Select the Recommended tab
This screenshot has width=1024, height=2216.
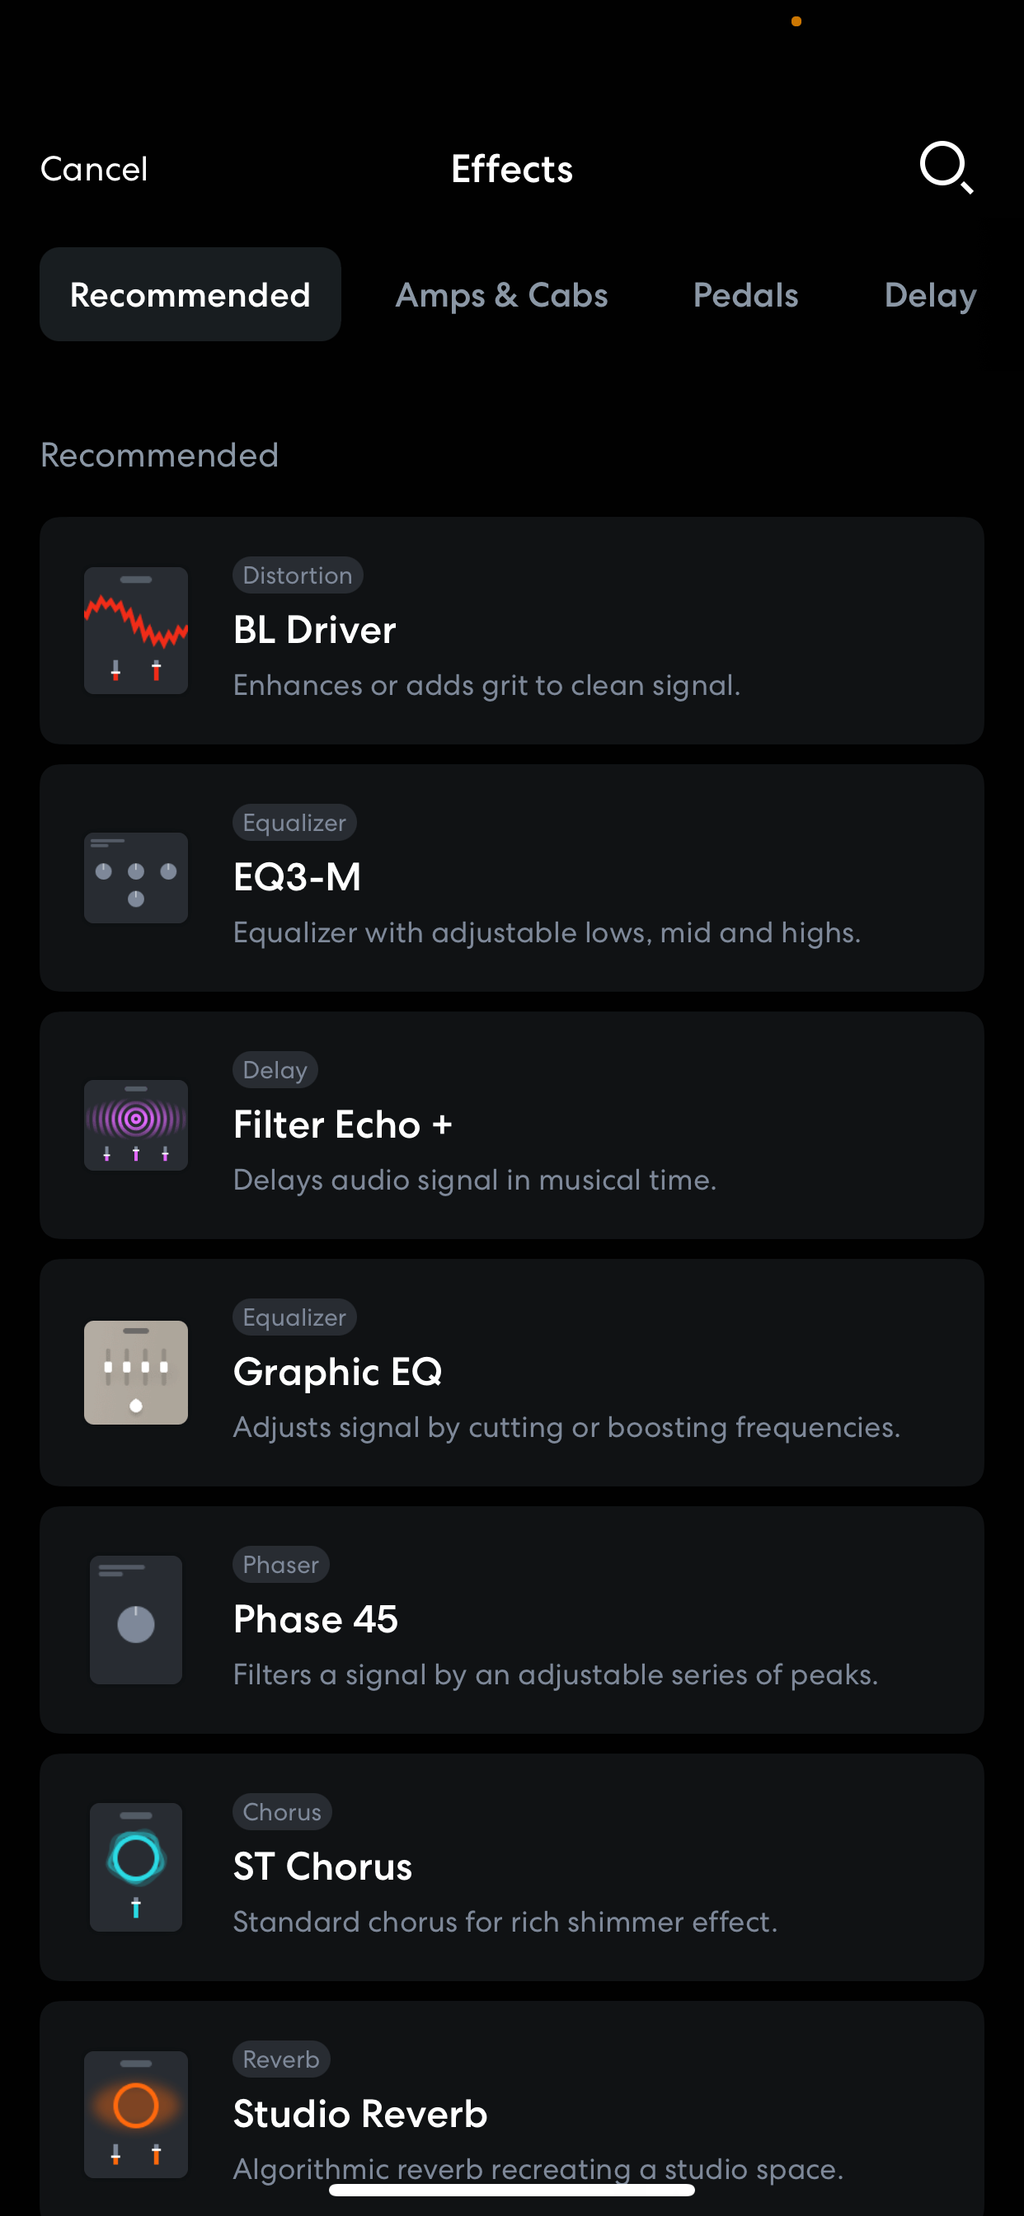tap(190, 295)
